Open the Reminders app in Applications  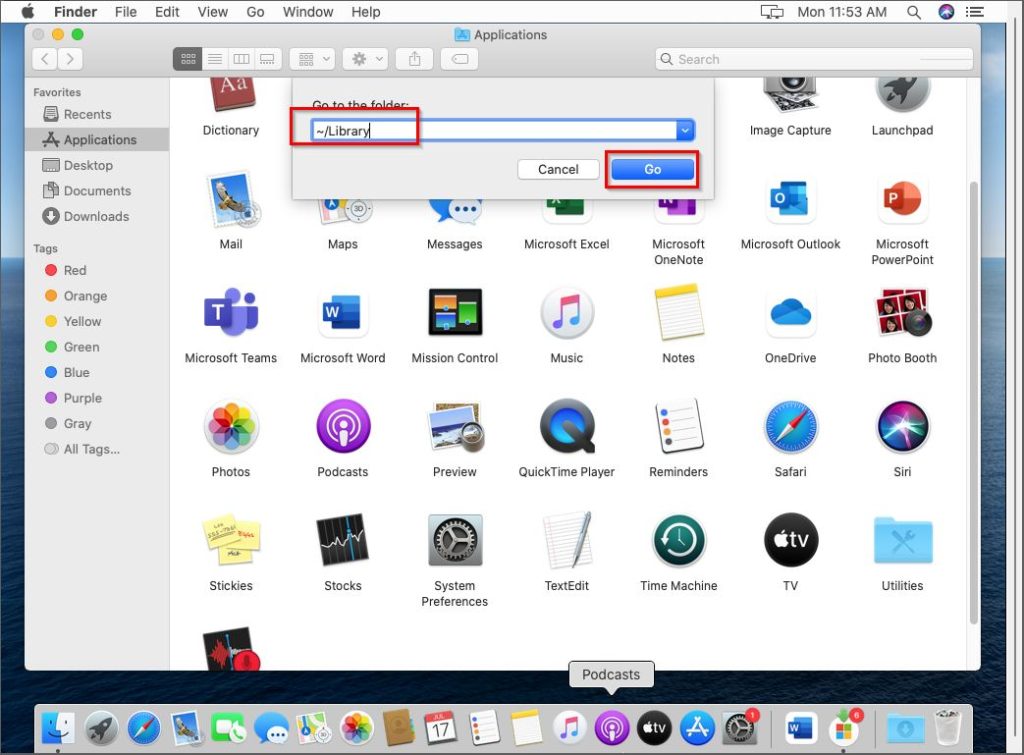[x=679, y=426]
